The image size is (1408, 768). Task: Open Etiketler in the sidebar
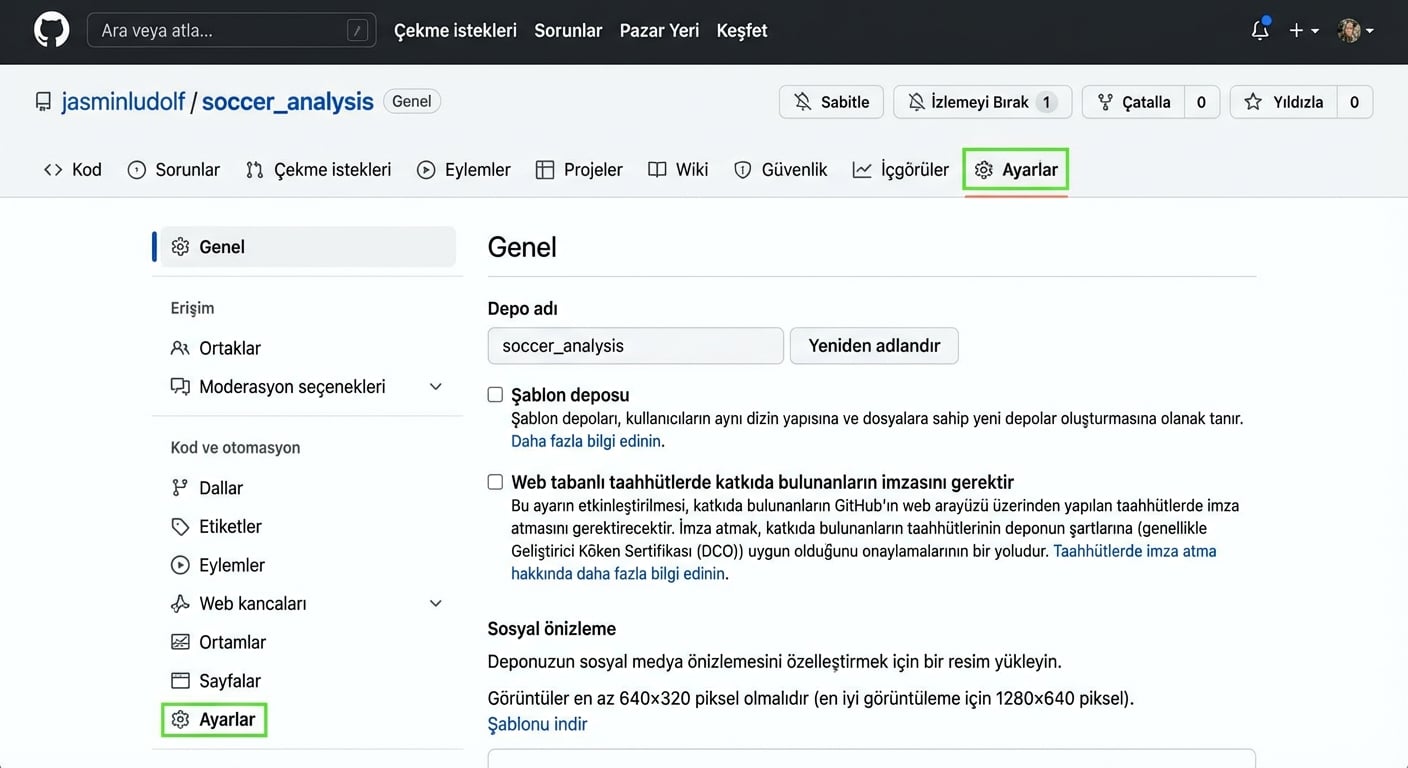point(230,527)
